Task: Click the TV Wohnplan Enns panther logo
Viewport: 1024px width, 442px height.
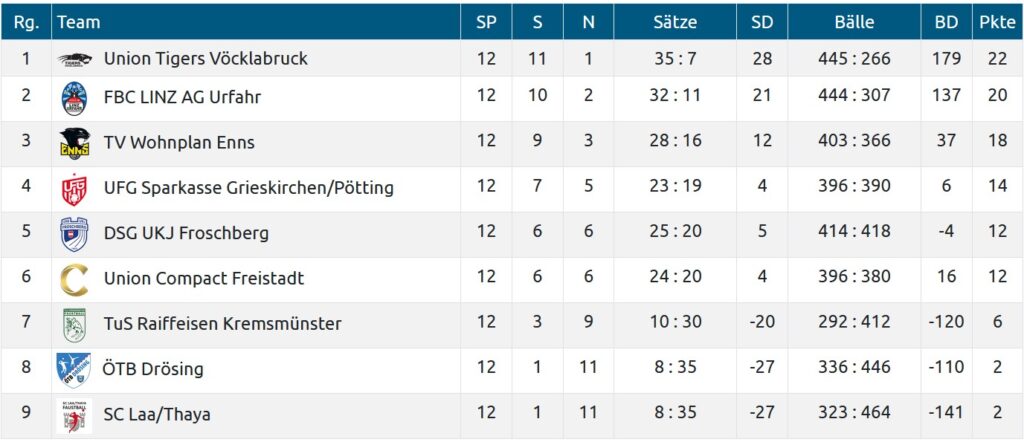Action: (x=75, y=142)
